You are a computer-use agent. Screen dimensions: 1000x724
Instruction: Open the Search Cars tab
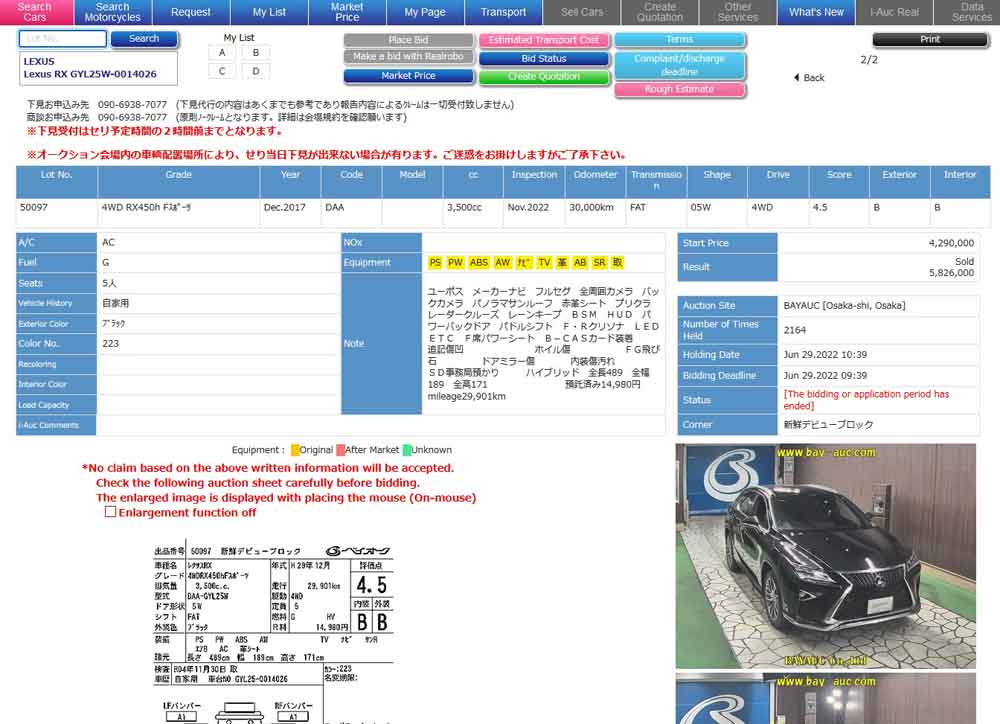coord(36,12)
